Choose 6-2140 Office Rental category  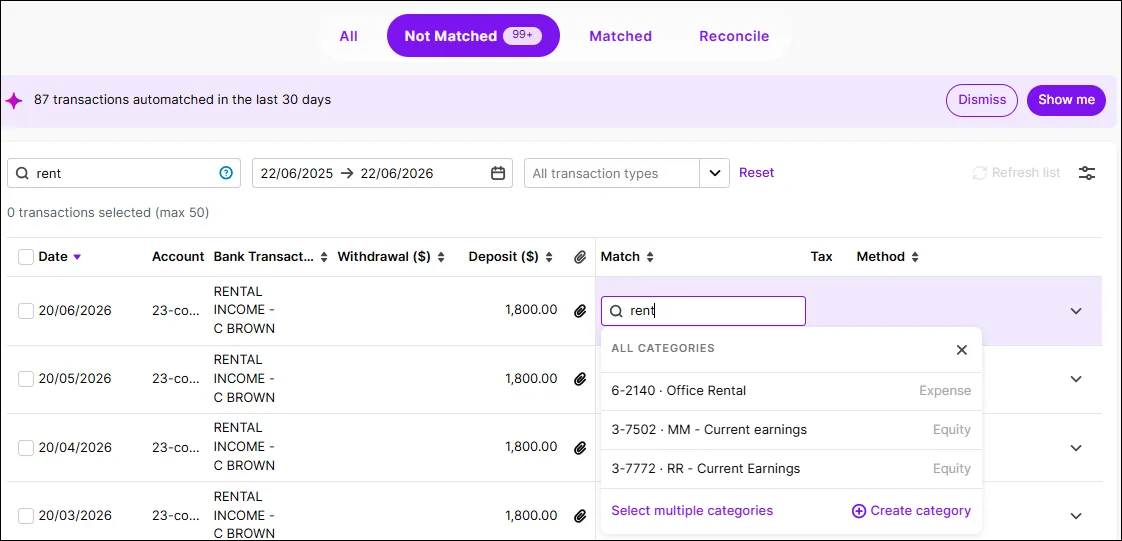791,391
